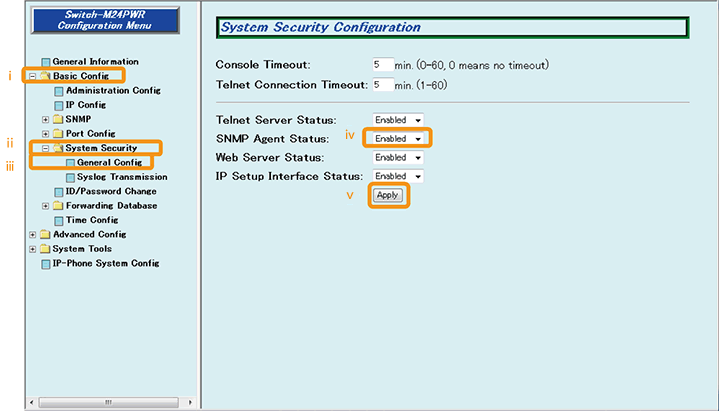Open the ID/Password Change page
The height and width of the screenshot is (411, 719).
[110, 191]
